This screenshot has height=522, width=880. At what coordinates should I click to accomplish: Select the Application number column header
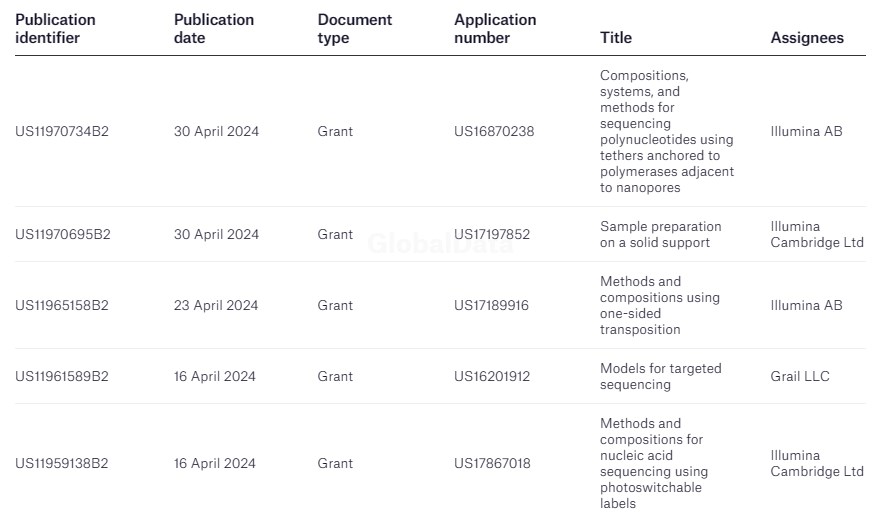[x=495, y=29]
